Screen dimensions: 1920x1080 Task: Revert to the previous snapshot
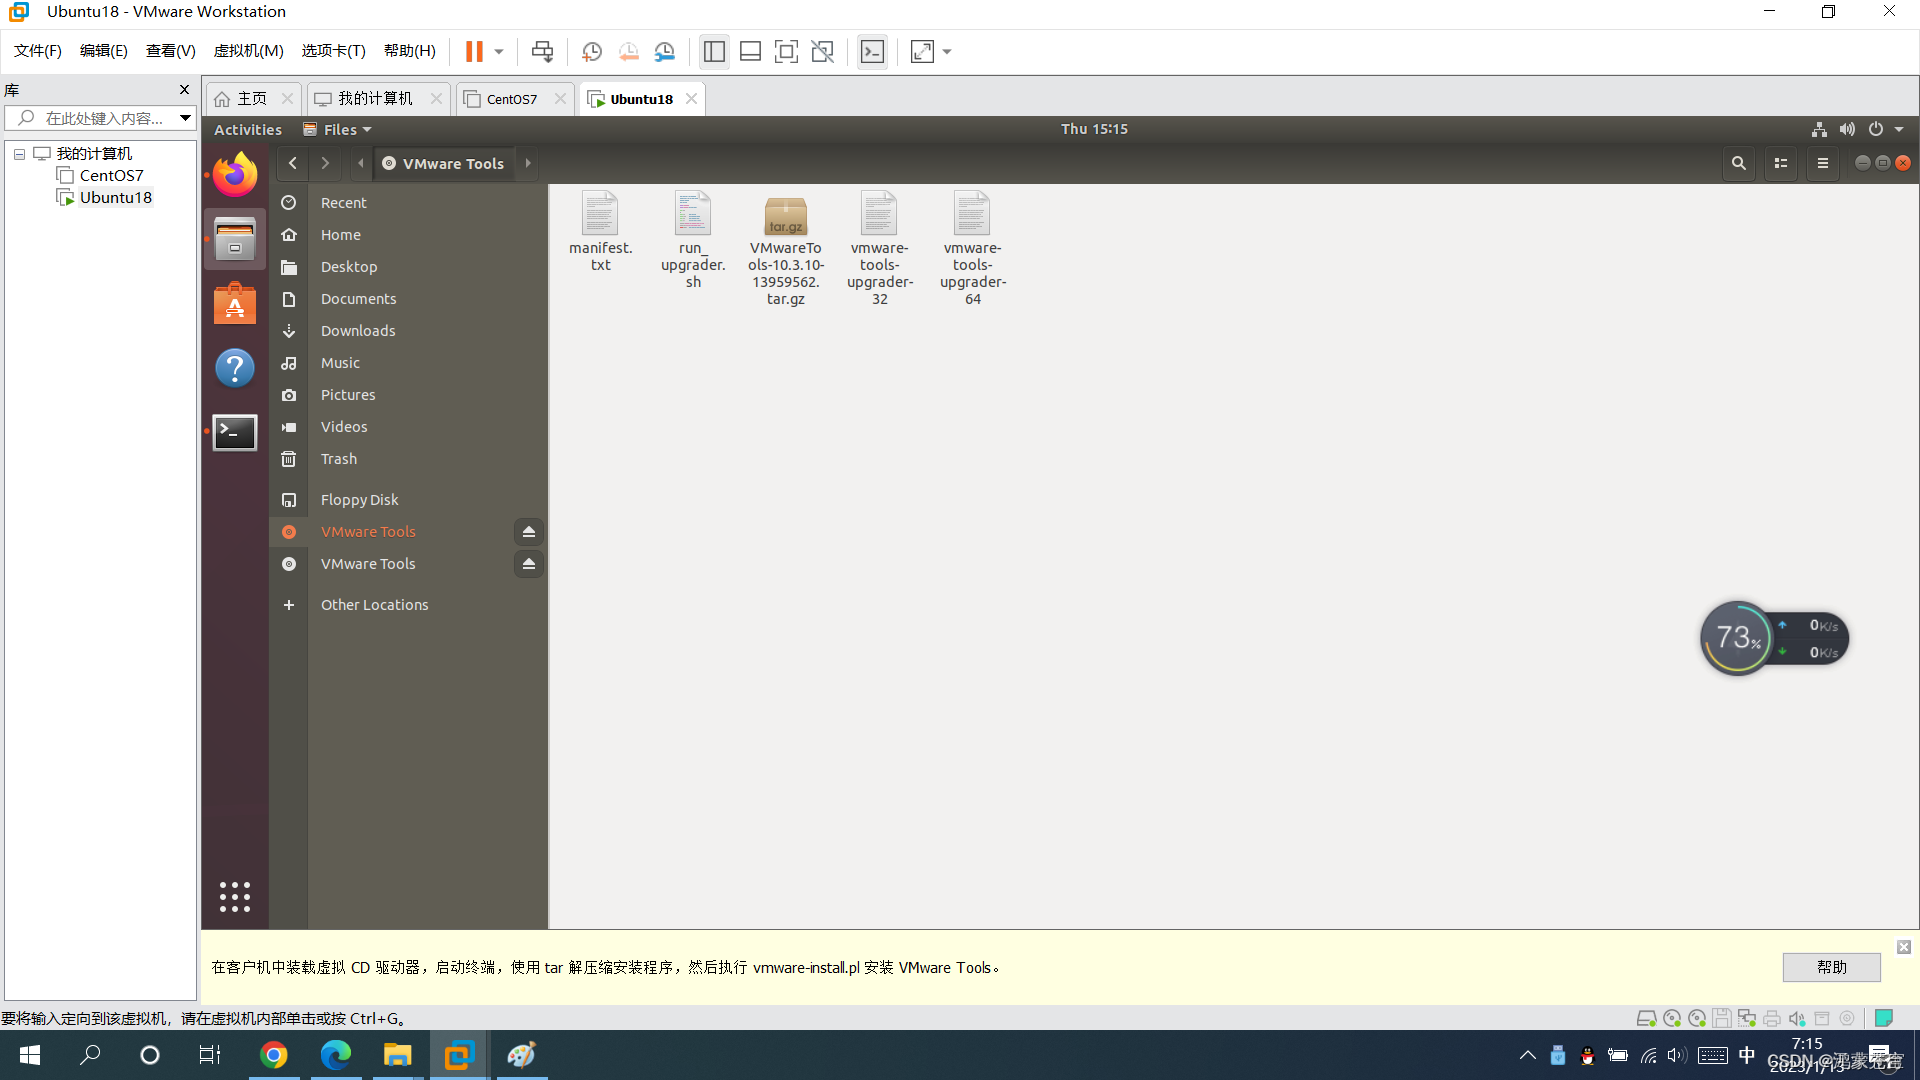pyautogui.click(x=628, y=51)
